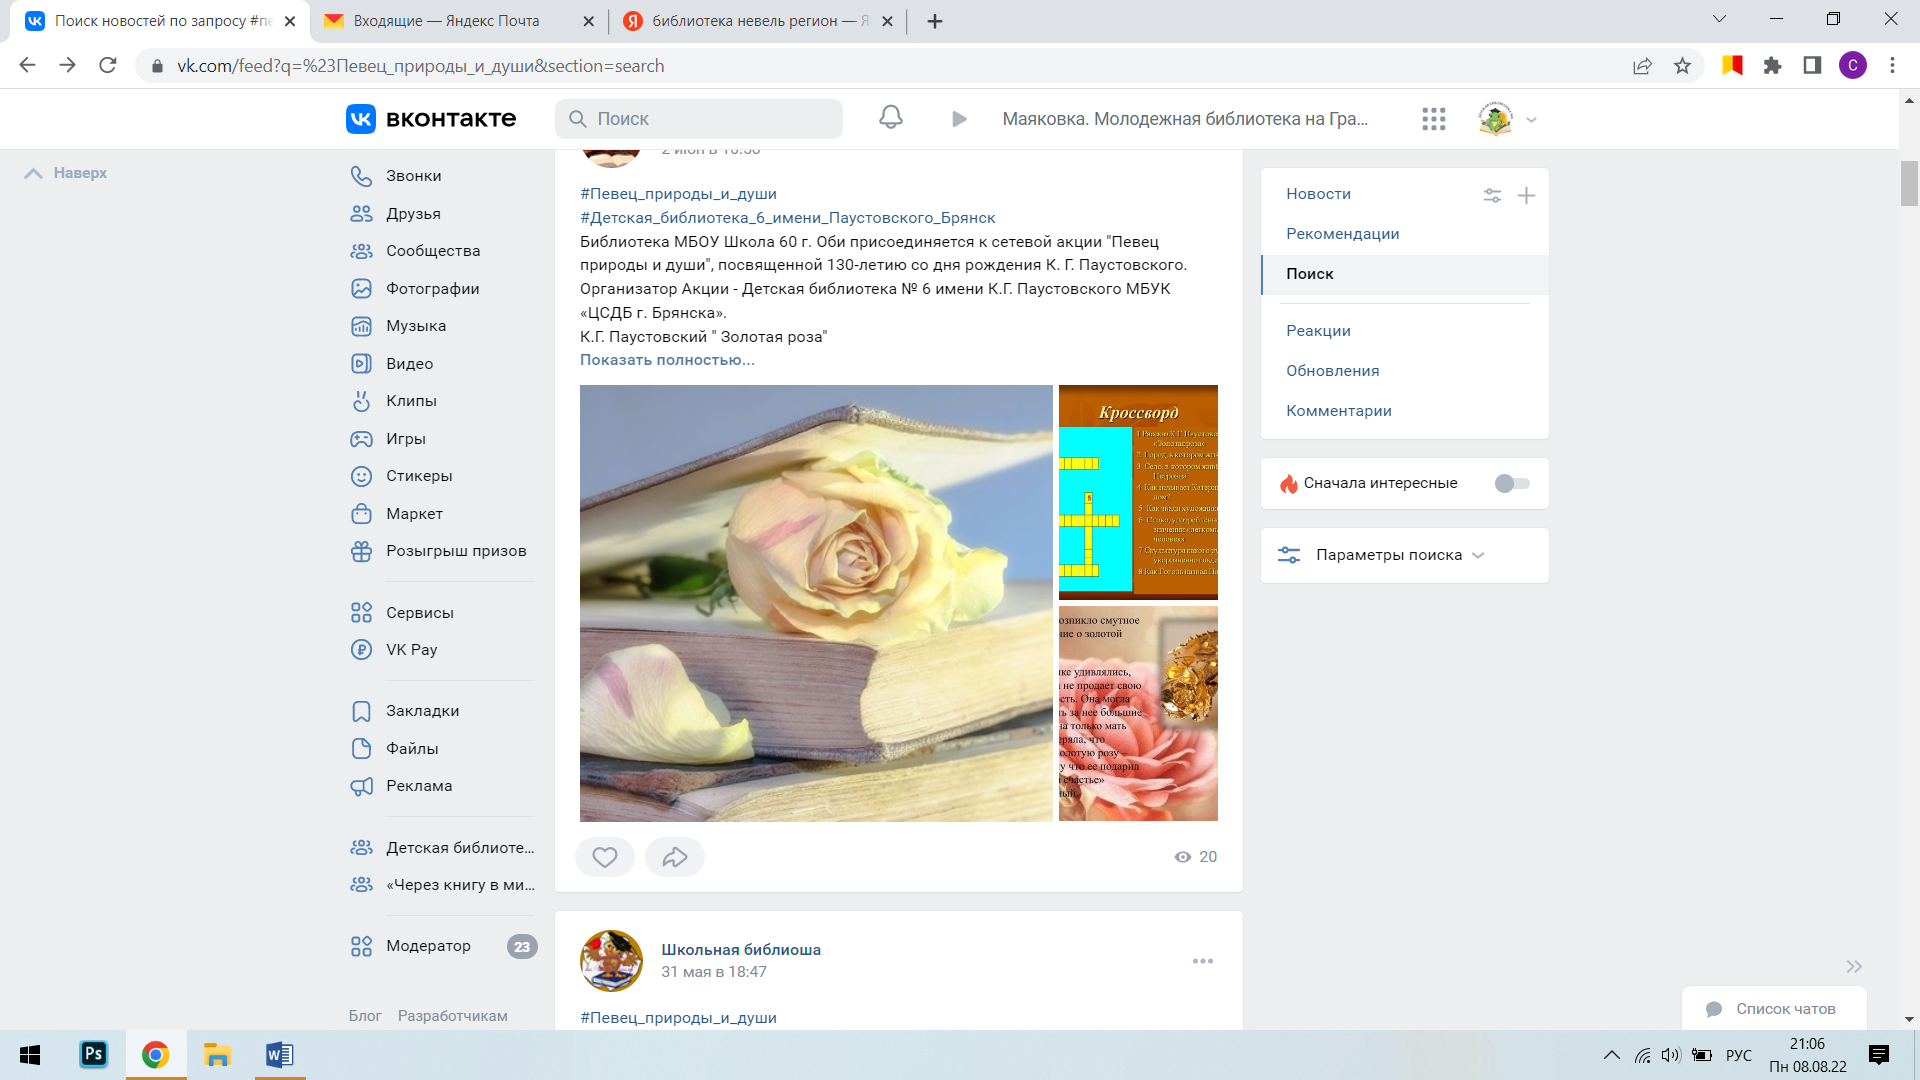Click the page vertical scrollbar thumb
Viewport: 1920px width, 1080px height.
point(1909,184)
